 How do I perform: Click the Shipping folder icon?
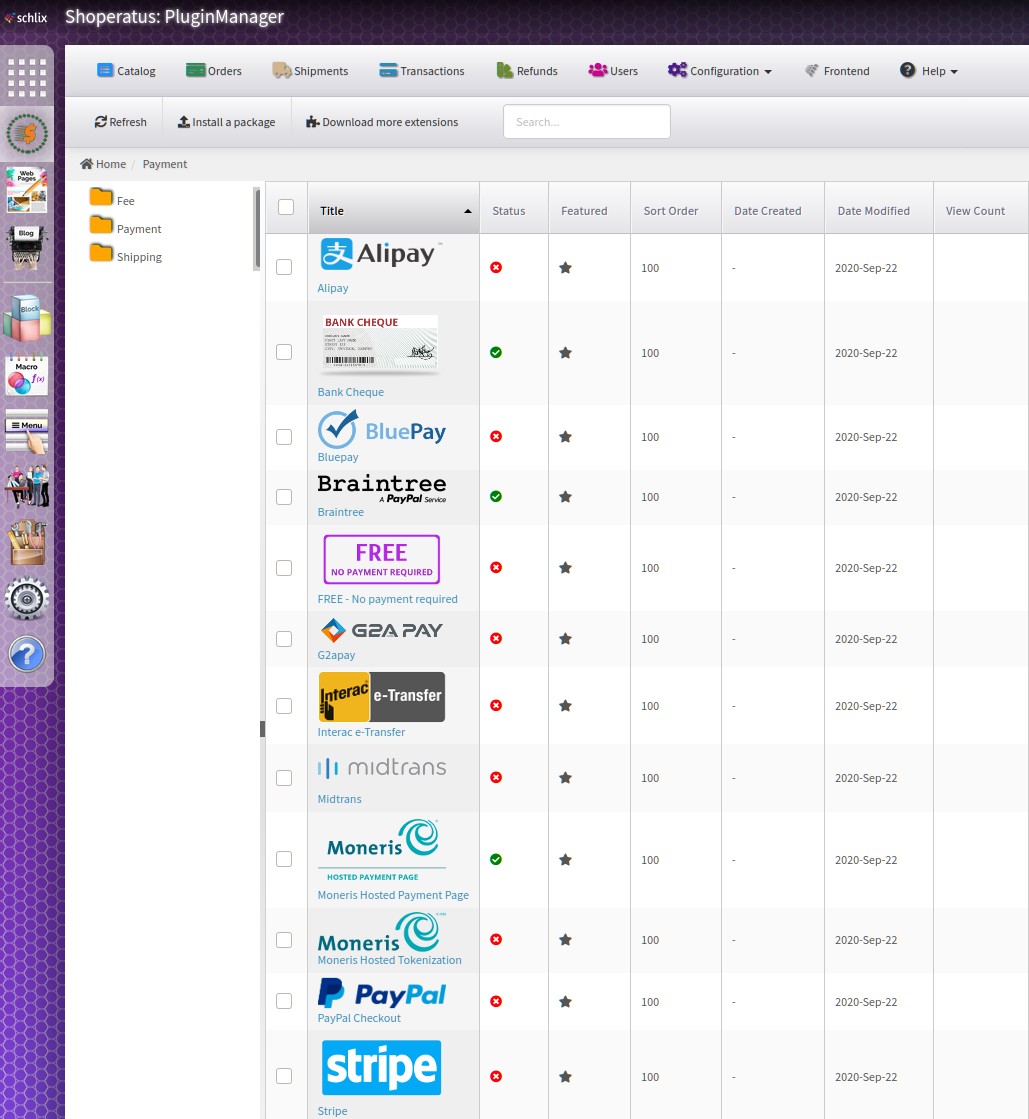[101, 253]
